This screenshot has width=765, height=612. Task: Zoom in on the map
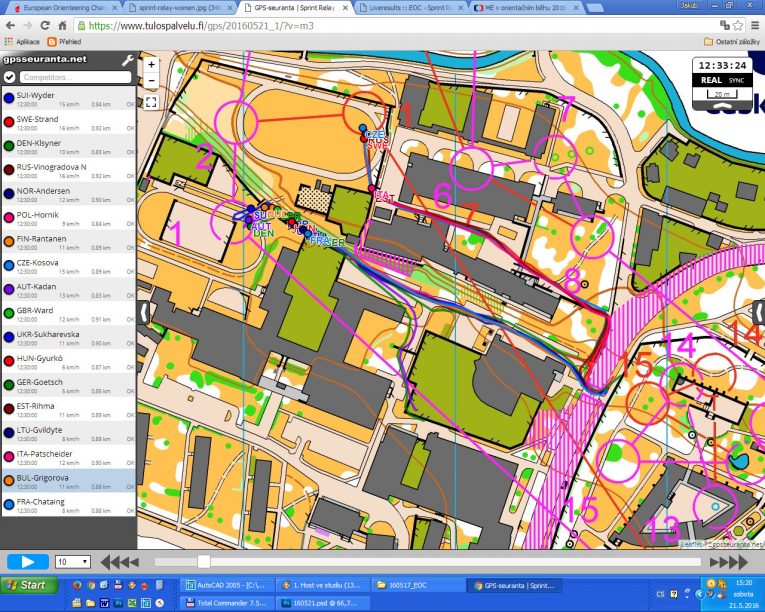(x=151, y=64)
